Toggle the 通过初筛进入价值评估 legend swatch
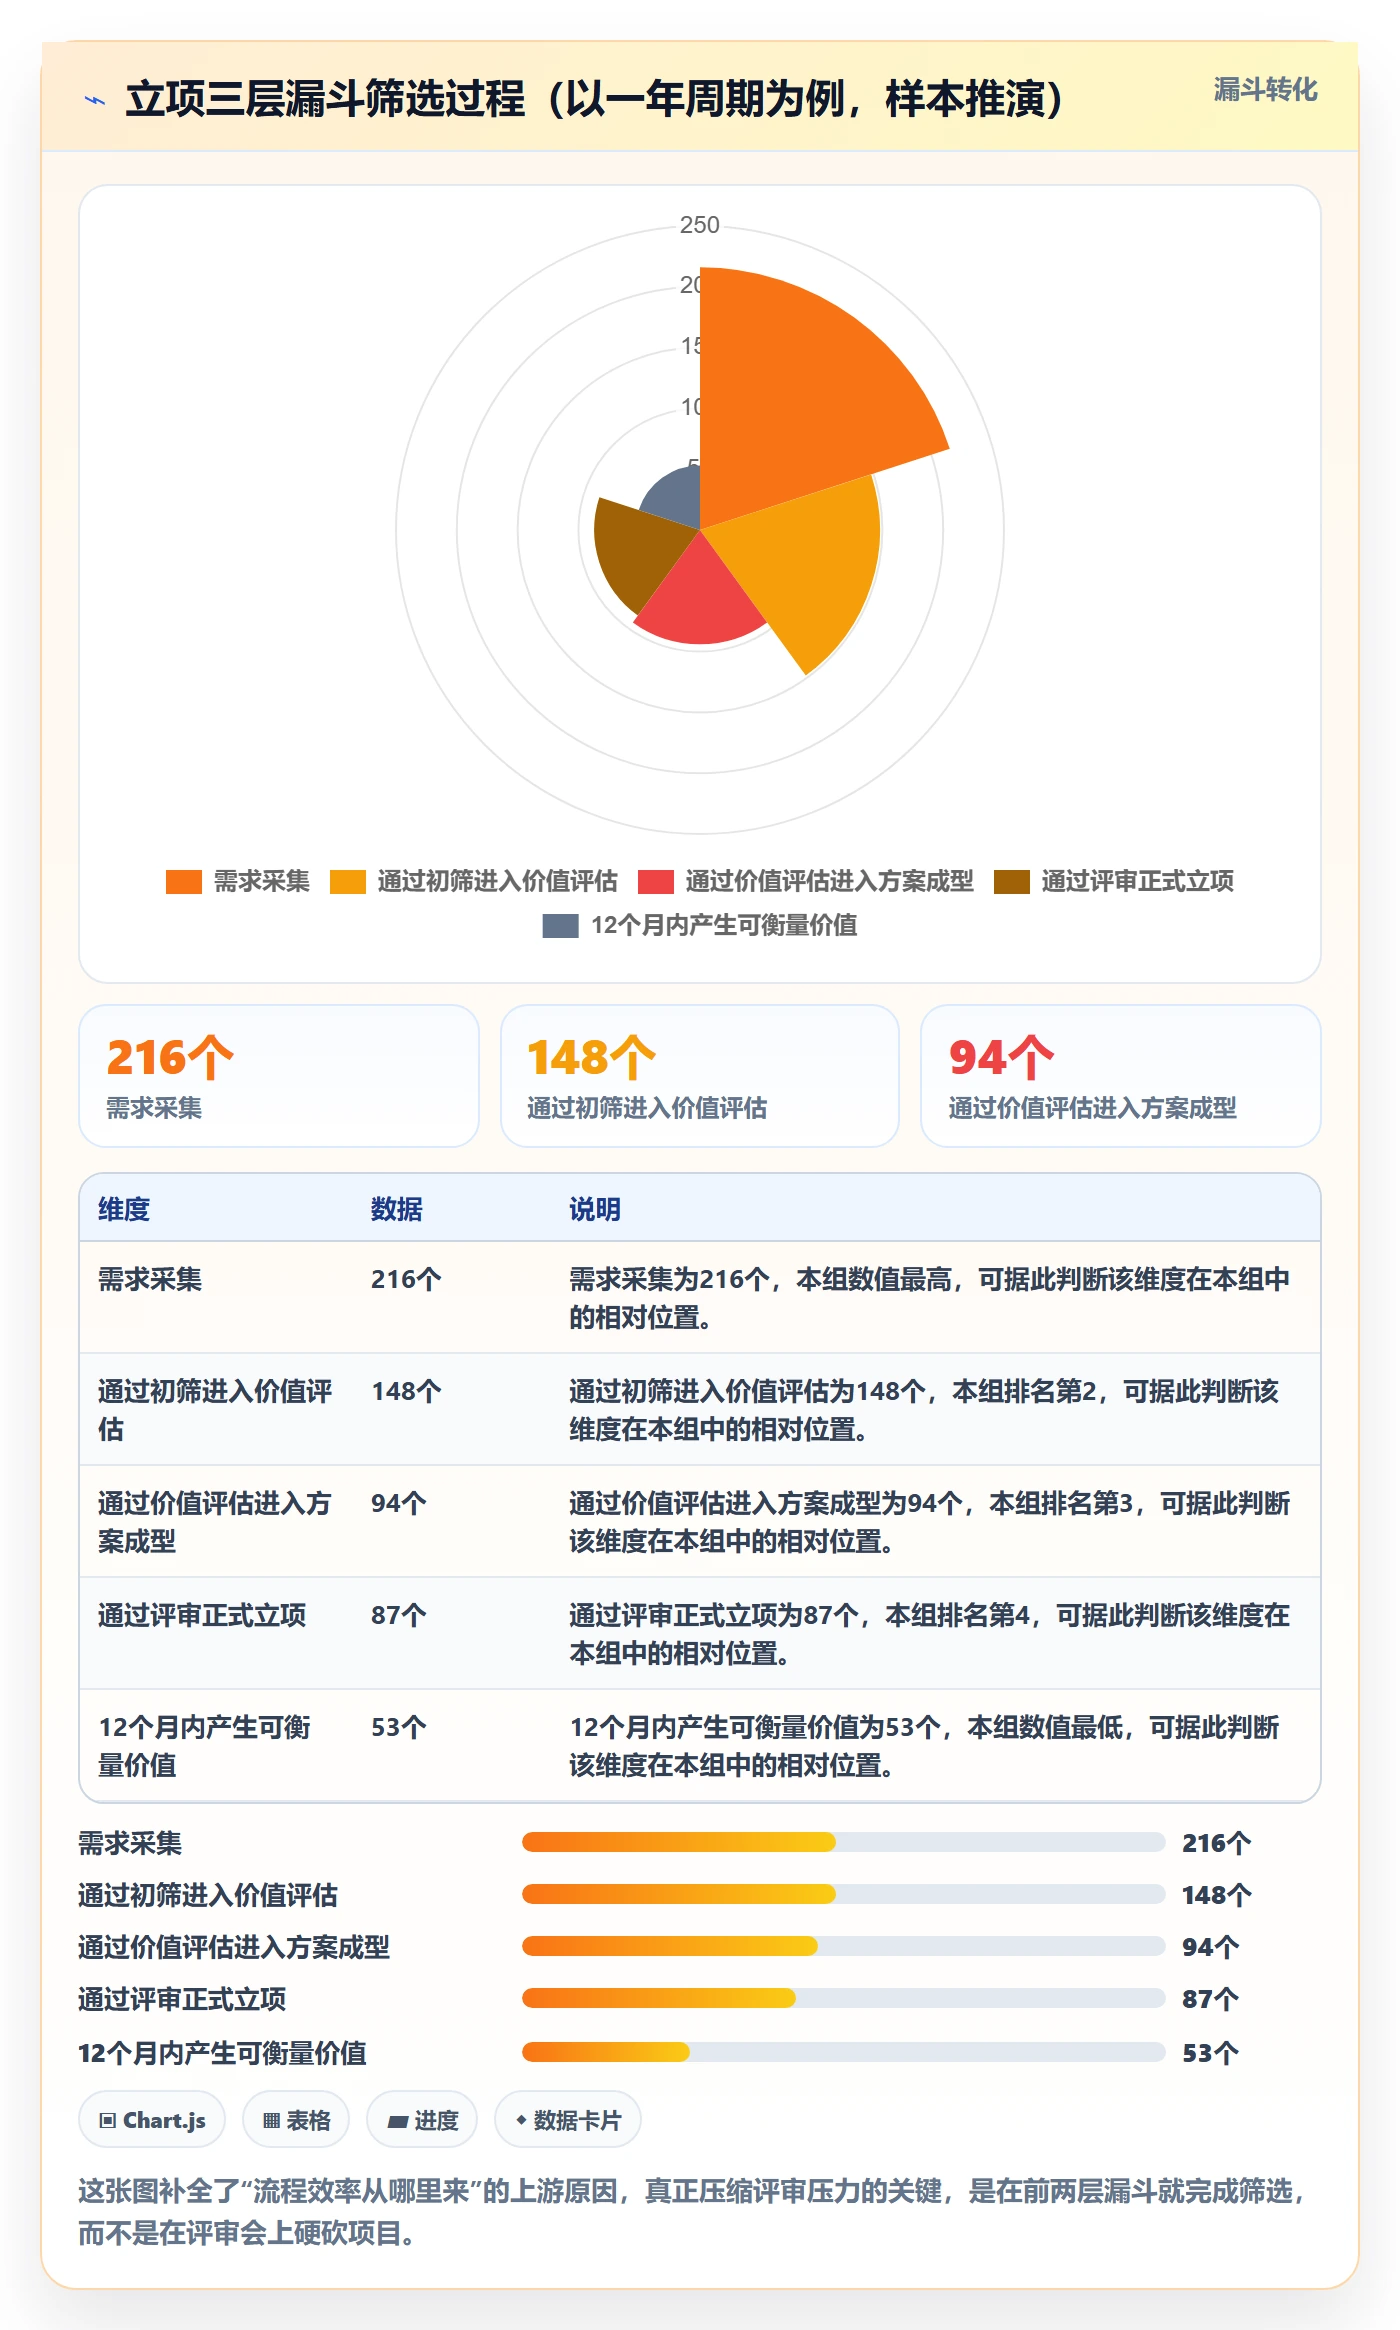Image resolution: width=1400 pixels, height=2330 pixels. click(x=348, y=882)
